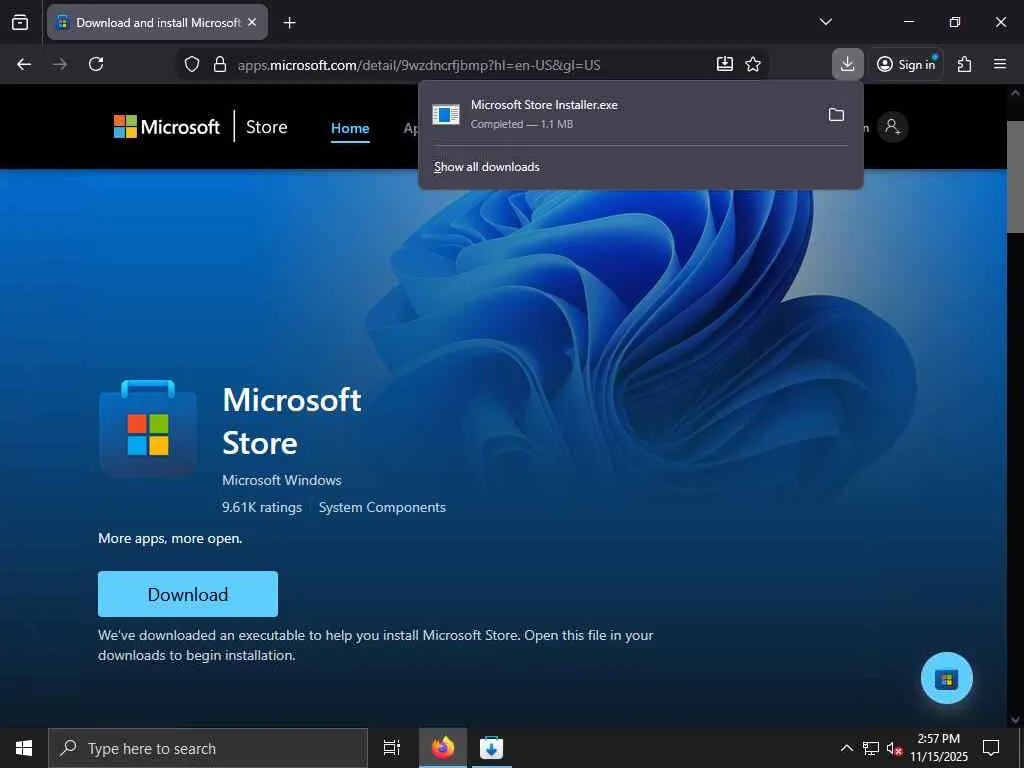Click the blue Download button

(188, 594)
